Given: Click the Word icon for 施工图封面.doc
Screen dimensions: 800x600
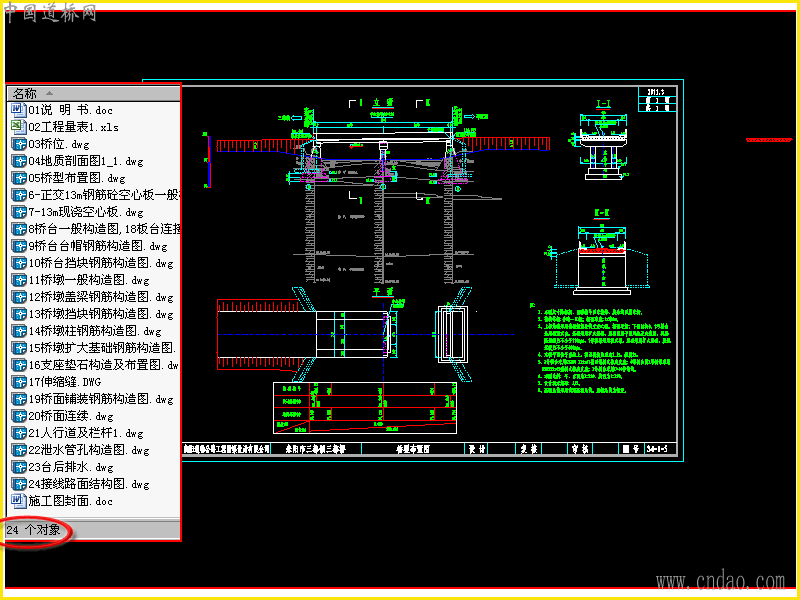Looking at the screenshot, I should 19,501.
